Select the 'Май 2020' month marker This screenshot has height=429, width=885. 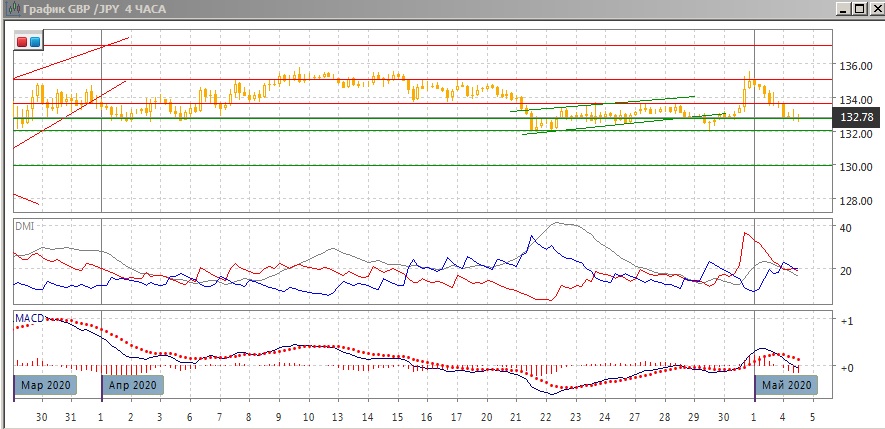coord(786,386)
